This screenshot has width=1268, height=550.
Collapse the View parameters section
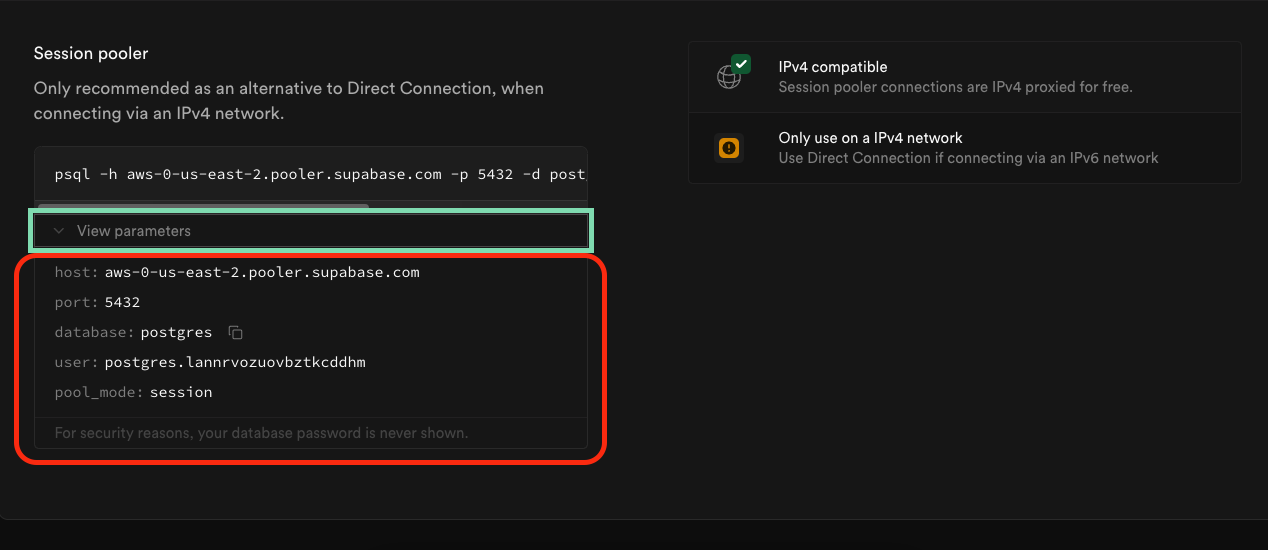[x=310, y=230]
